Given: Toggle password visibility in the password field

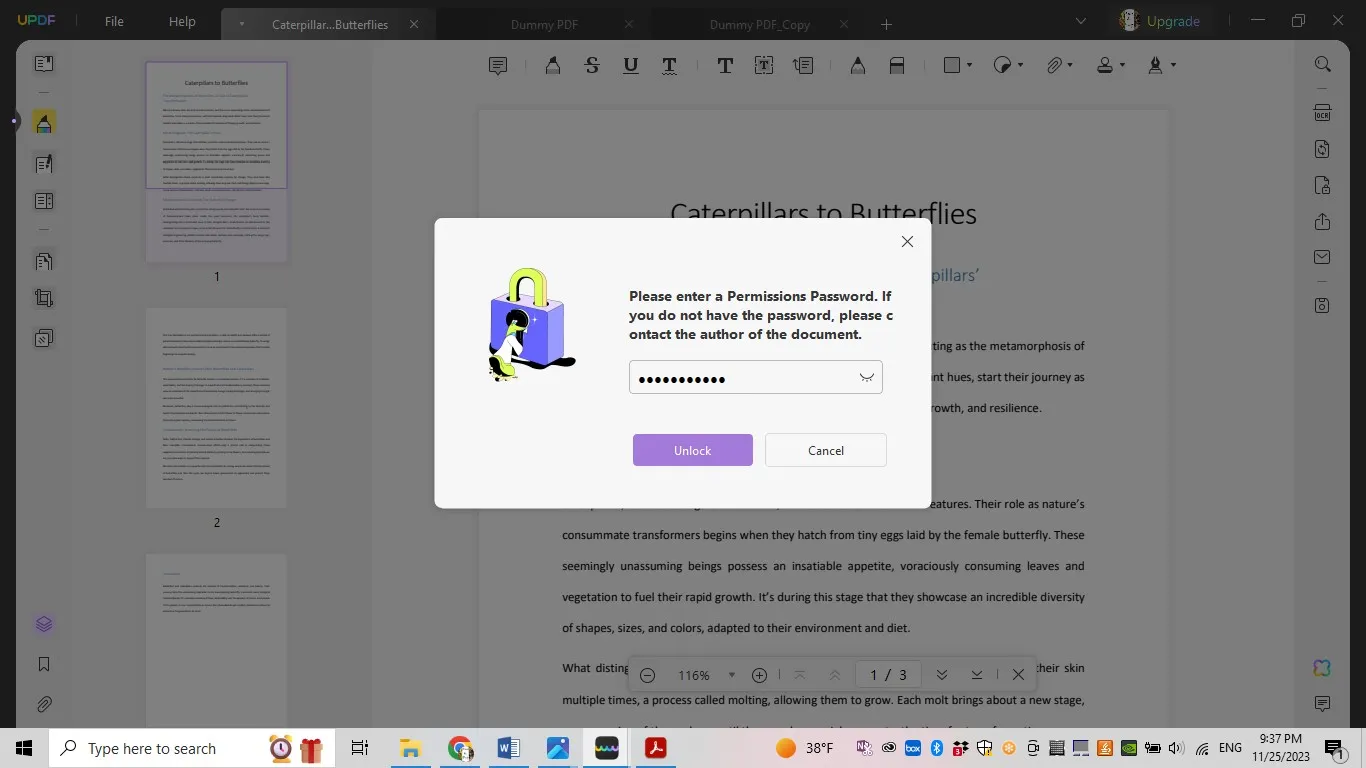Looking at the screenshot, I should coord(866,377).
